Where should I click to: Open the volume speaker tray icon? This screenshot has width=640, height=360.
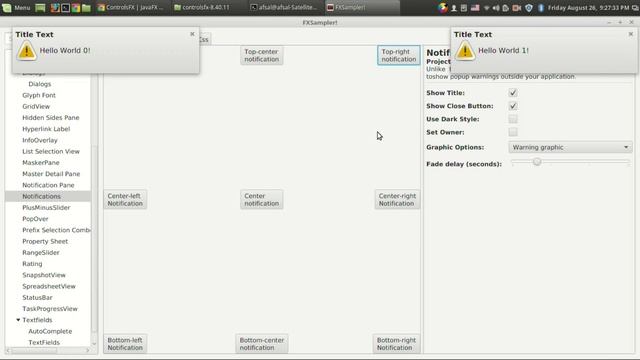[496, 8]
